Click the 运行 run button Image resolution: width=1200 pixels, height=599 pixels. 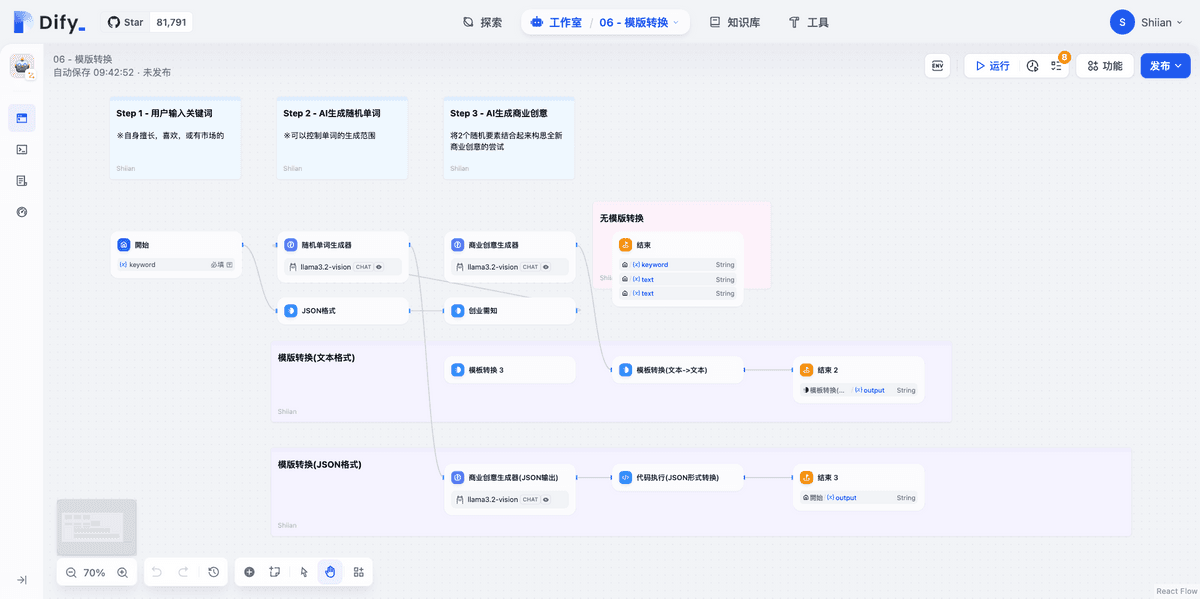(991, 66)
